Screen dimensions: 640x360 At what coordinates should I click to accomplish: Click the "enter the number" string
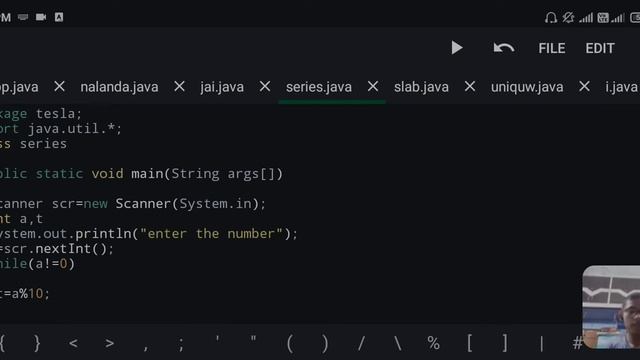211,234
